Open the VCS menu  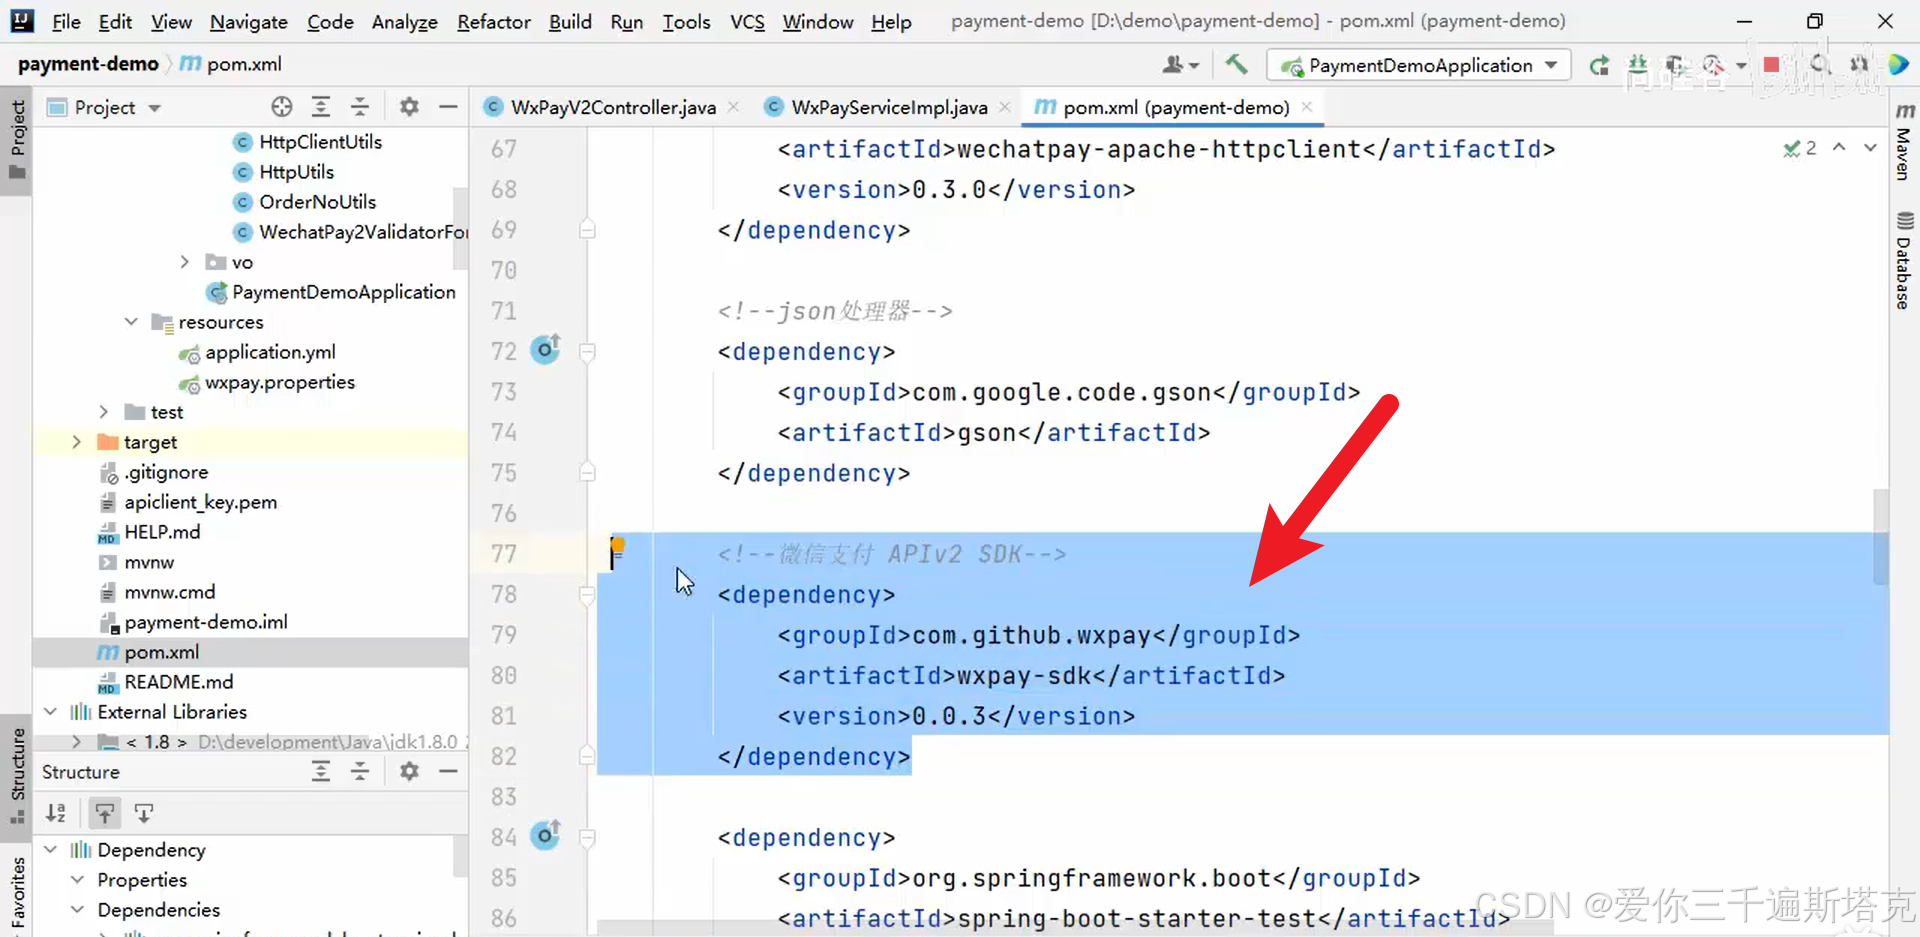(747, 21)
